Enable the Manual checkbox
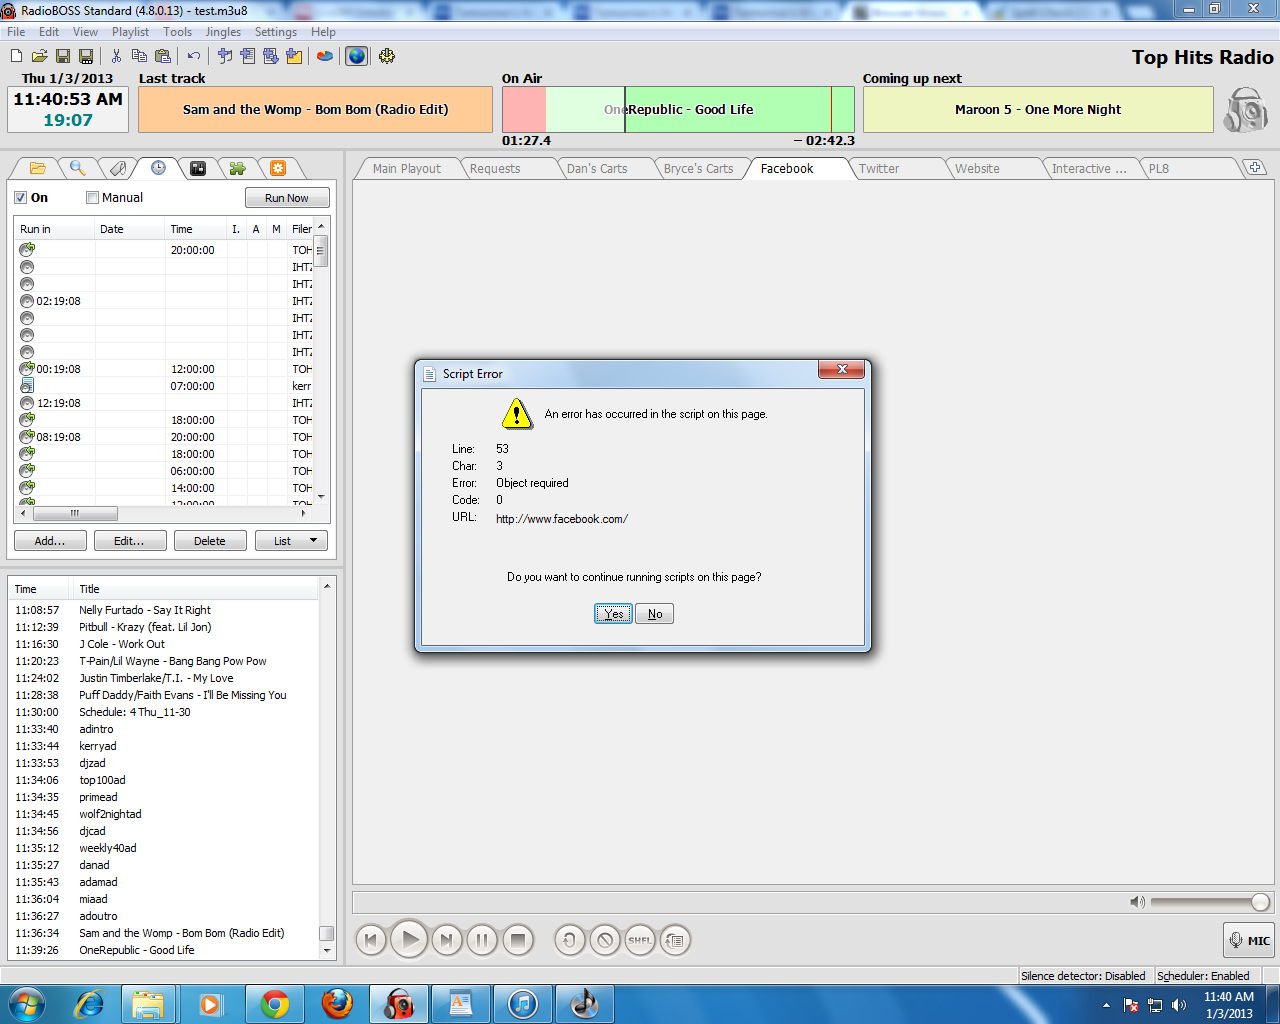Image resolution: width=1280 pixels, height=1024 pixels. coord(93,198)
